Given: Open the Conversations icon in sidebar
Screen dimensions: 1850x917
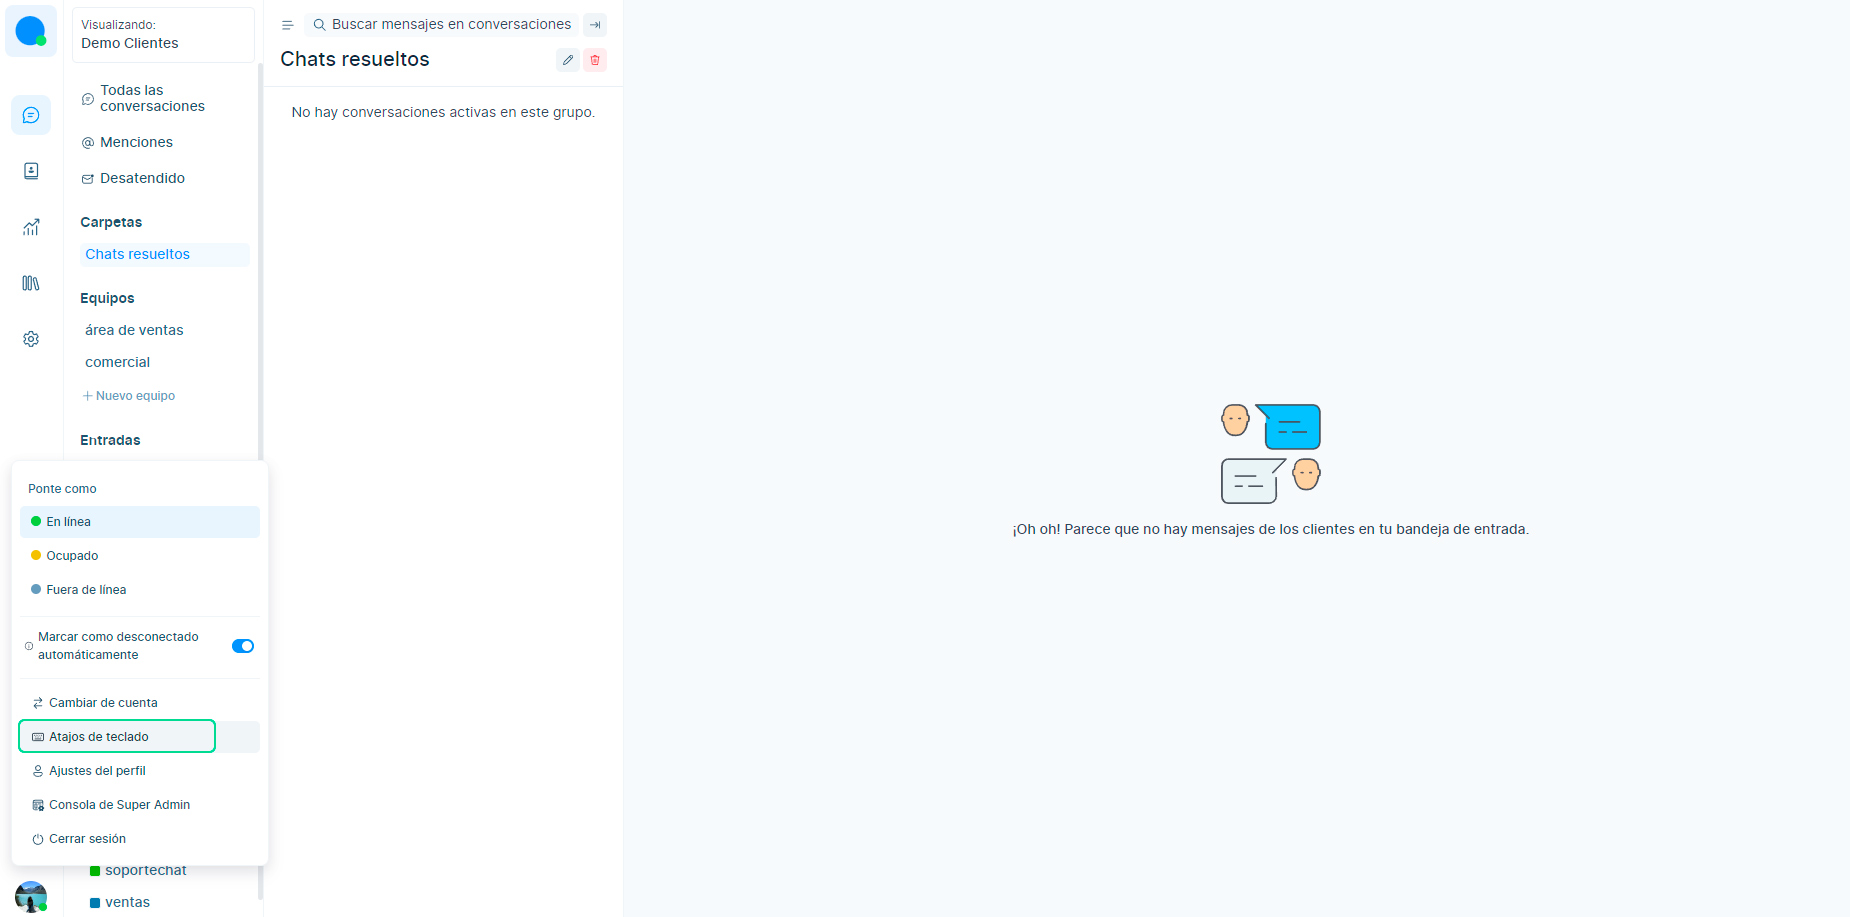Looking at the screenshot, I should (31, 115).
